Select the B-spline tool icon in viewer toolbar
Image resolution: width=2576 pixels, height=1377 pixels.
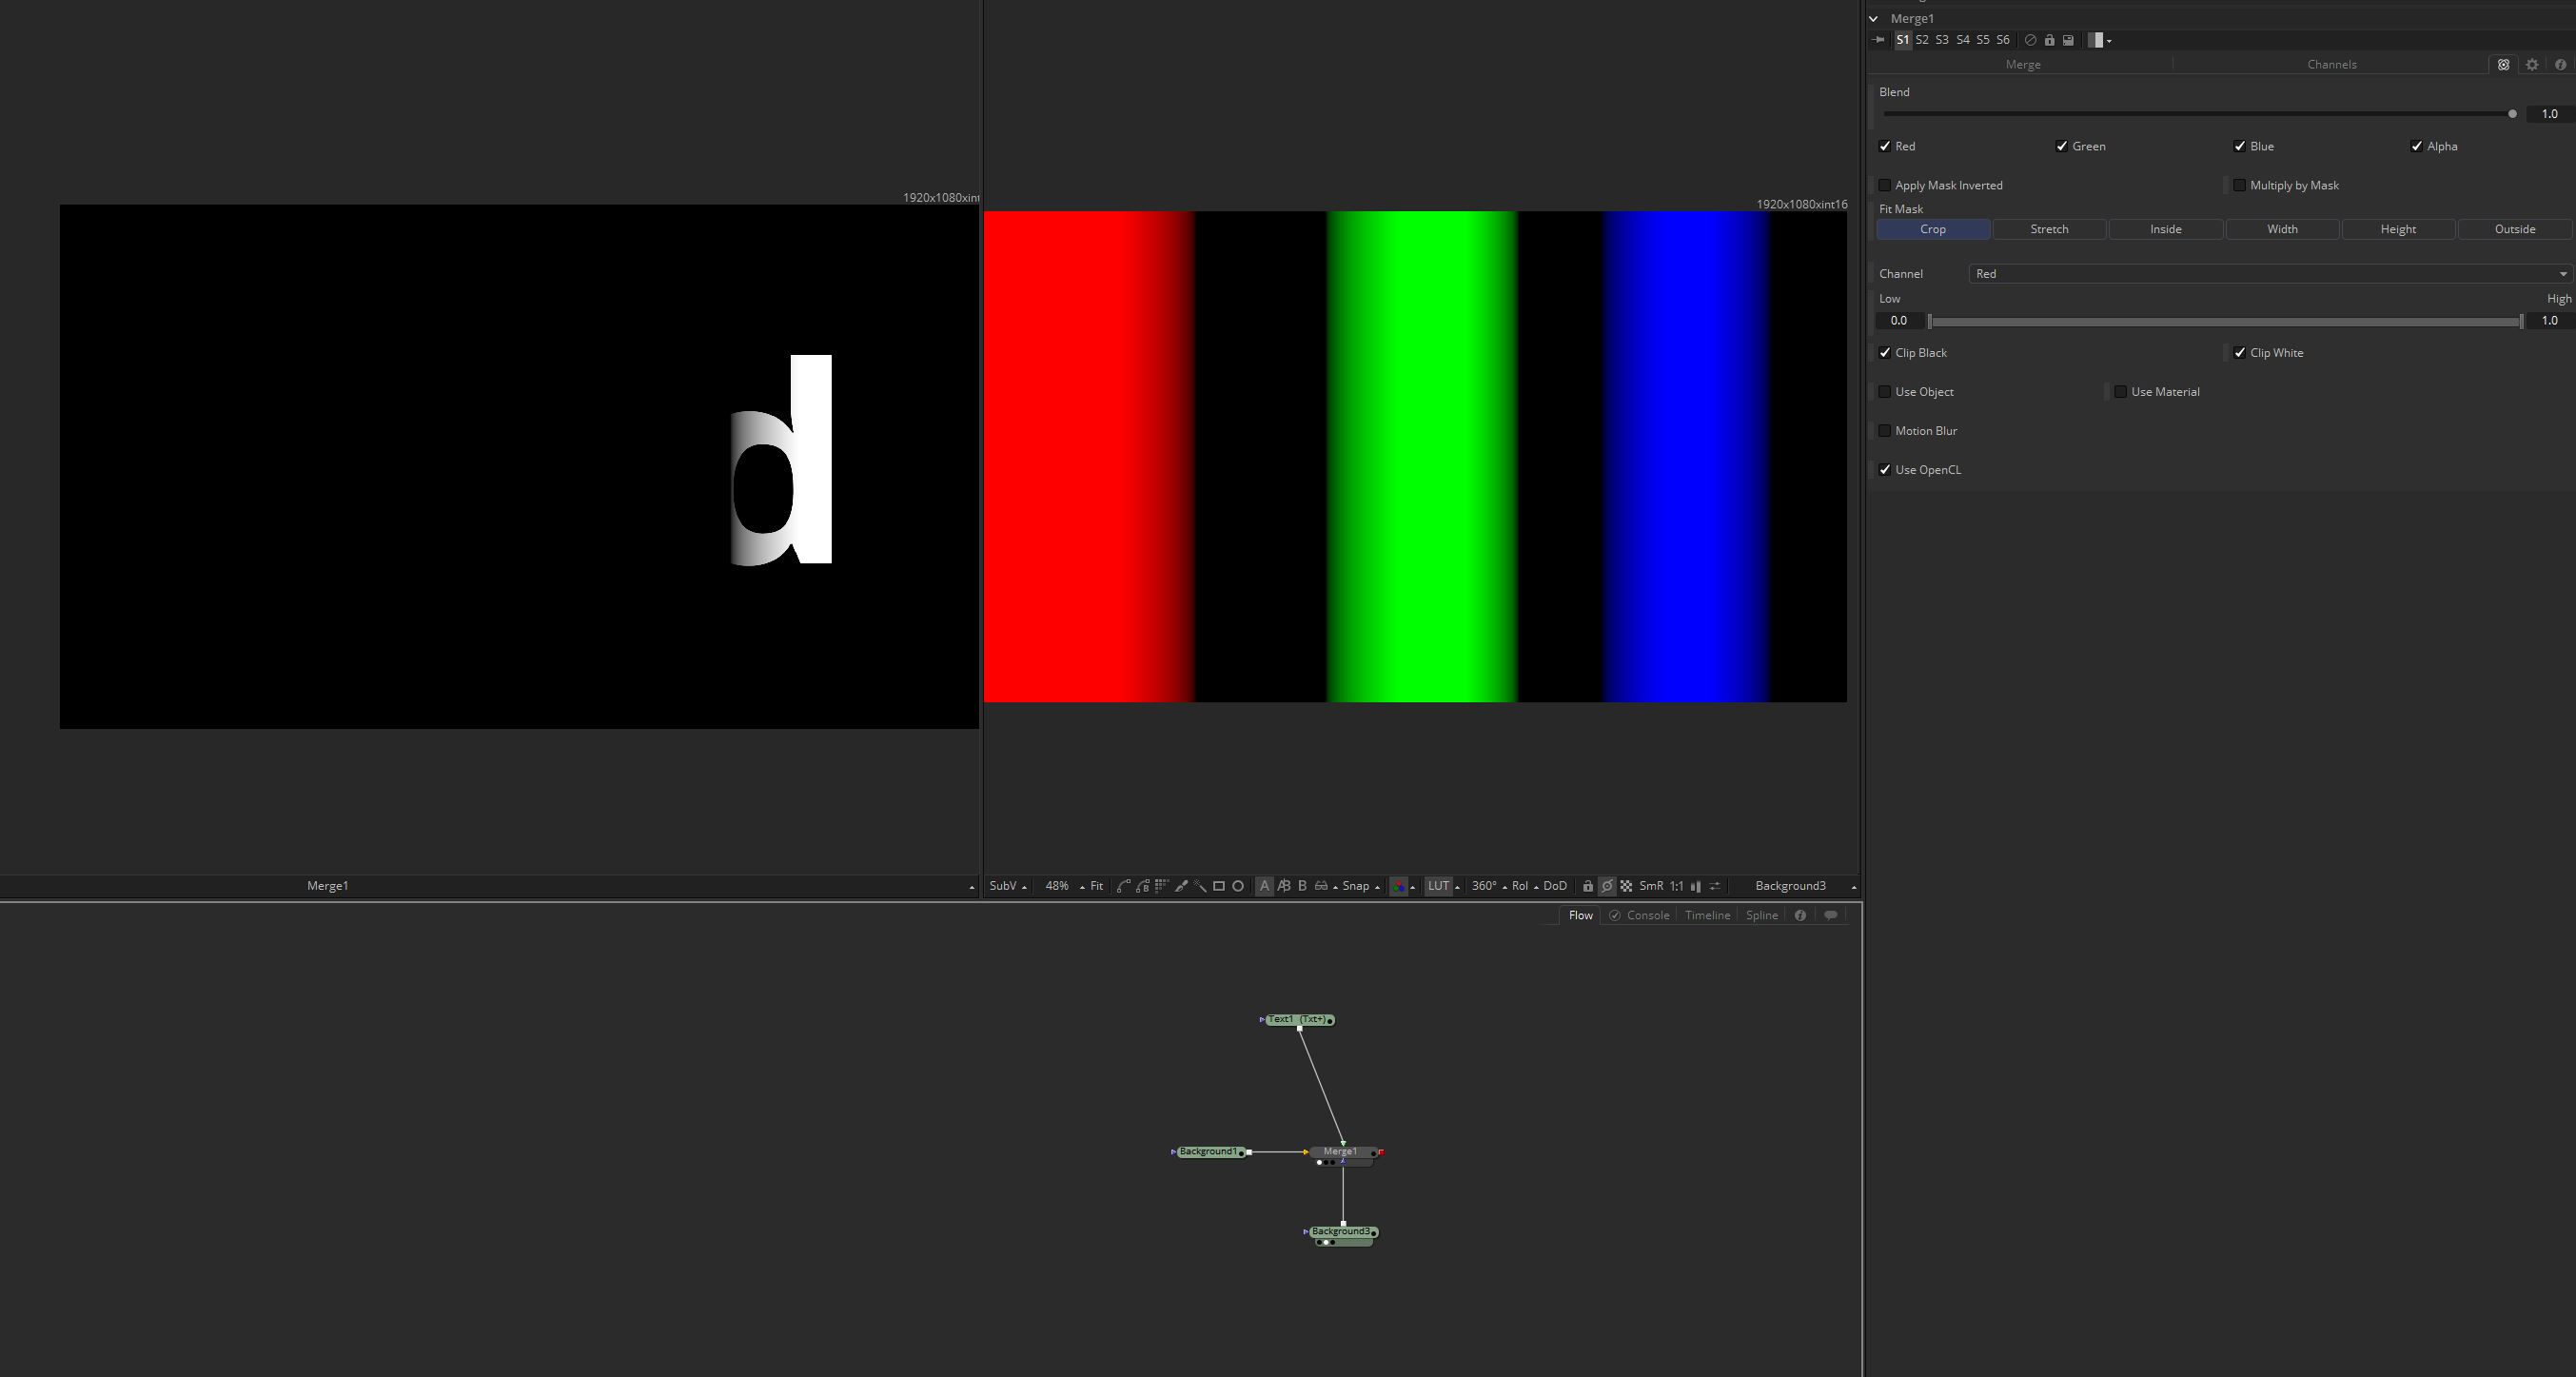(x=1143, y=886)
